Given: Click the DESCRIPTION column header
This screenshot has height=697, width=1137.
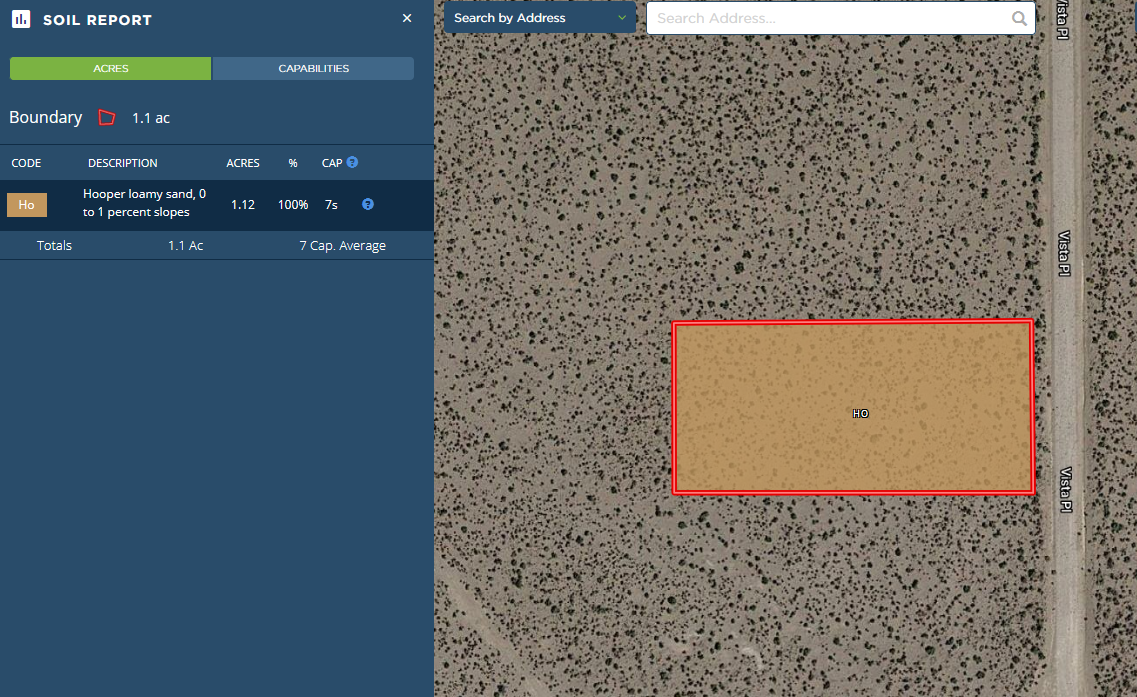Looking at the screenshot, I should click(x=122, y=163).
